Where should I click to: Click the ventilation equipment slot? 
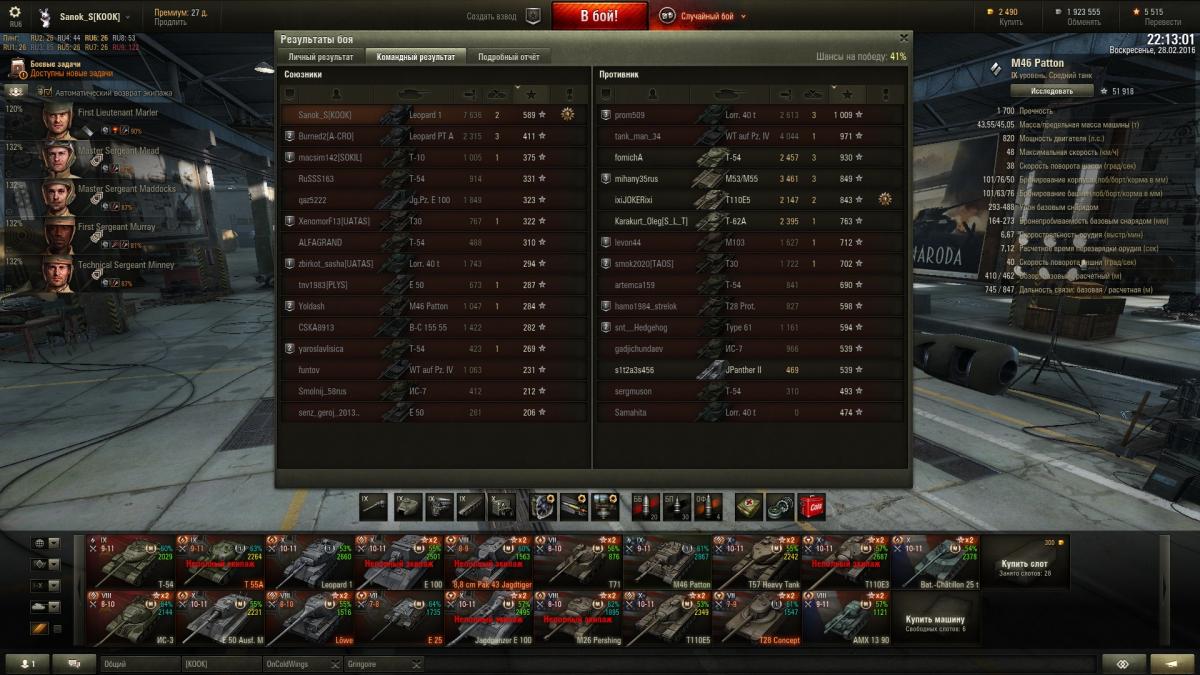point(543,507)
